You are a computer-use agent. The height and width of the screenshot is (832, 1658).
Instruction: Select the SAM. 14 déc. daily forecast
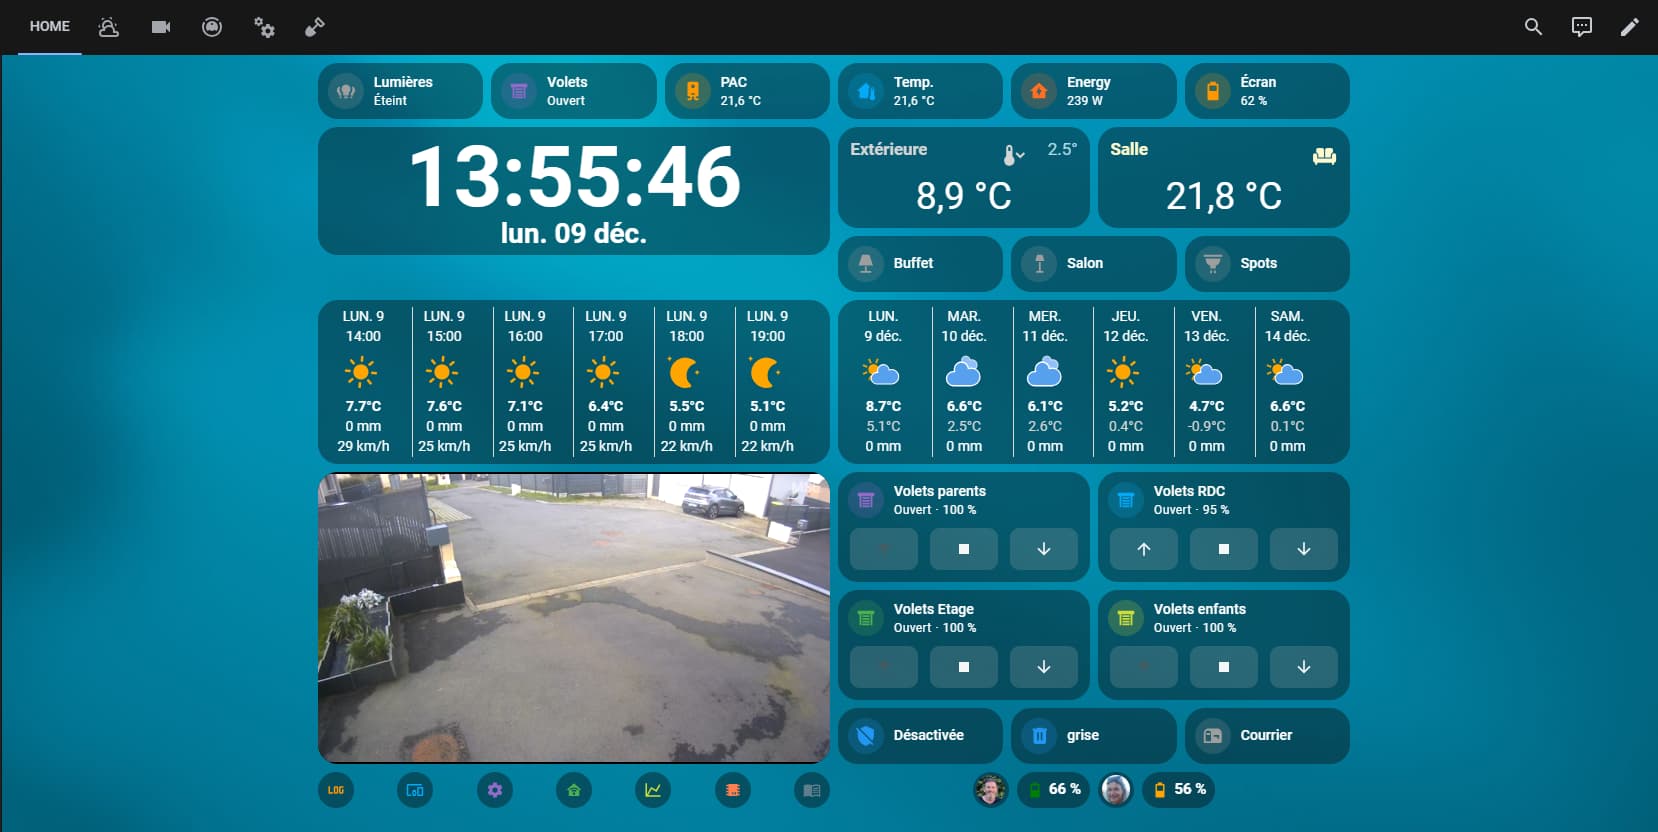coord(1287,381)
